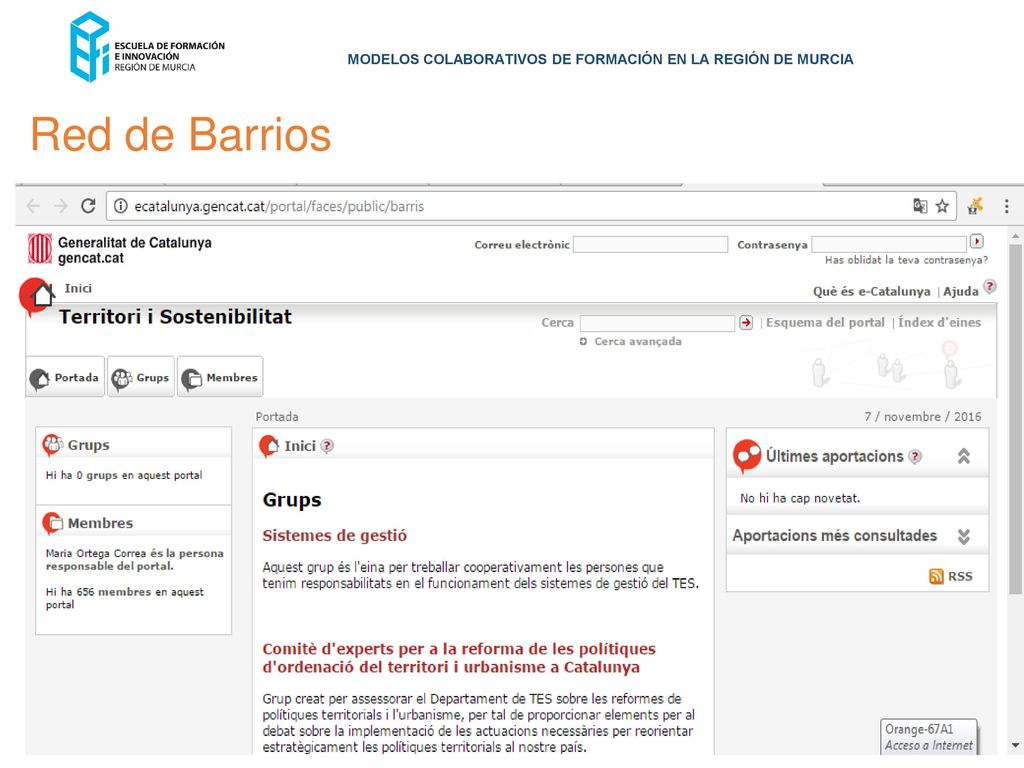
Task: Click help icon beside Últimes aportacions
Action: click(915, 456)
